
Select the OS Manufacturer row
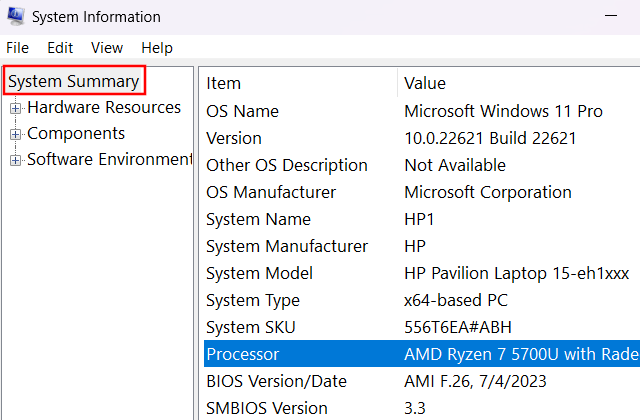click(422, 192)
